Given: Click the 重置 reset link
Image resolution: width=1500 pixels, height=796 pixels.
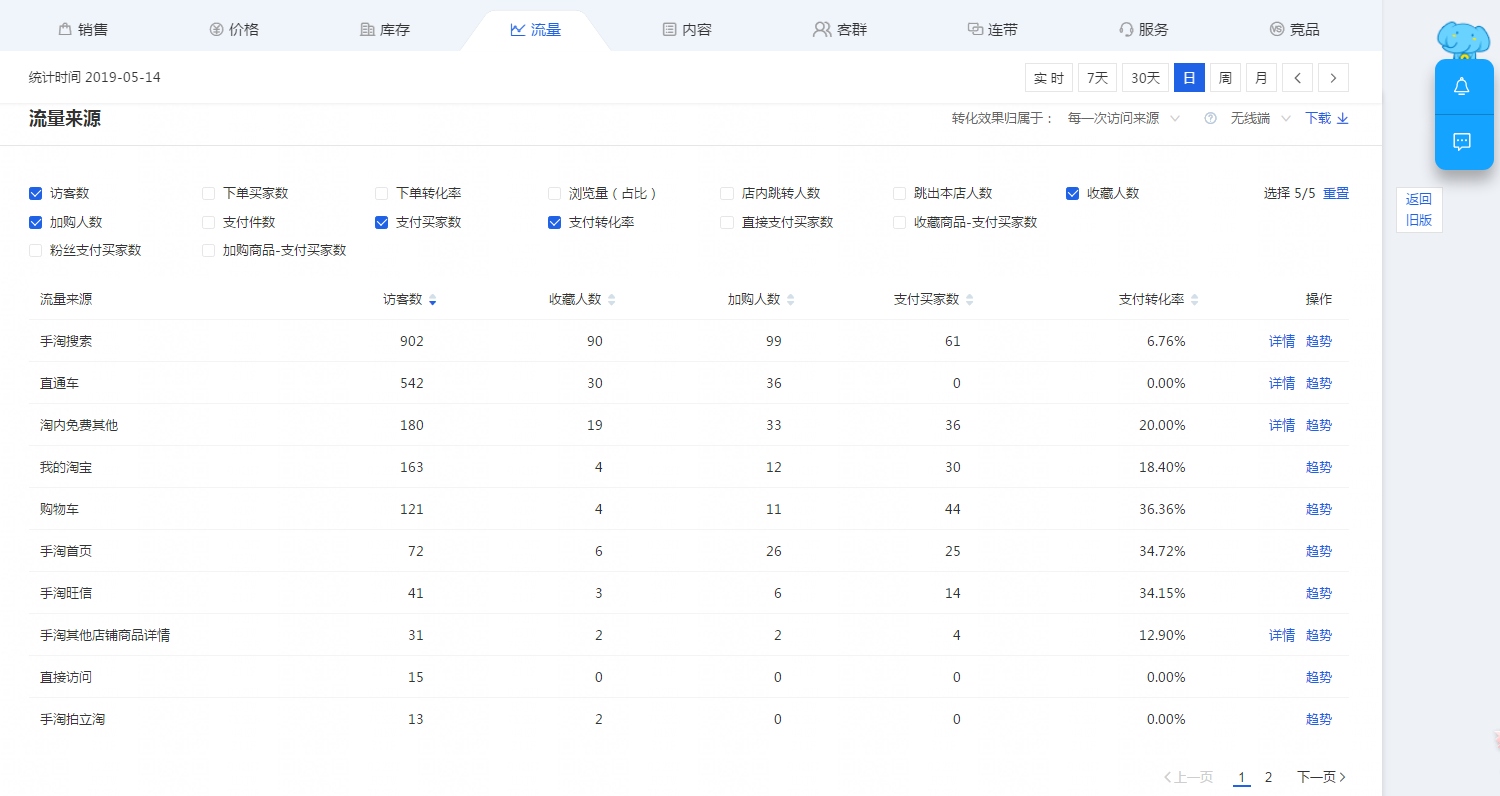Looking at the screenshot, I should click(x=1336, y=193).
